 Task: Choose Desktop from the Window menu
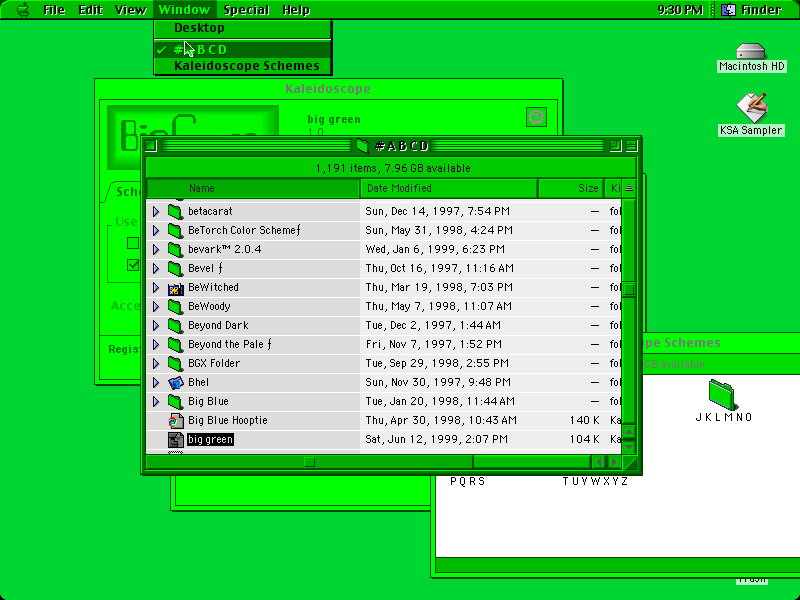[x=243, y=28]
